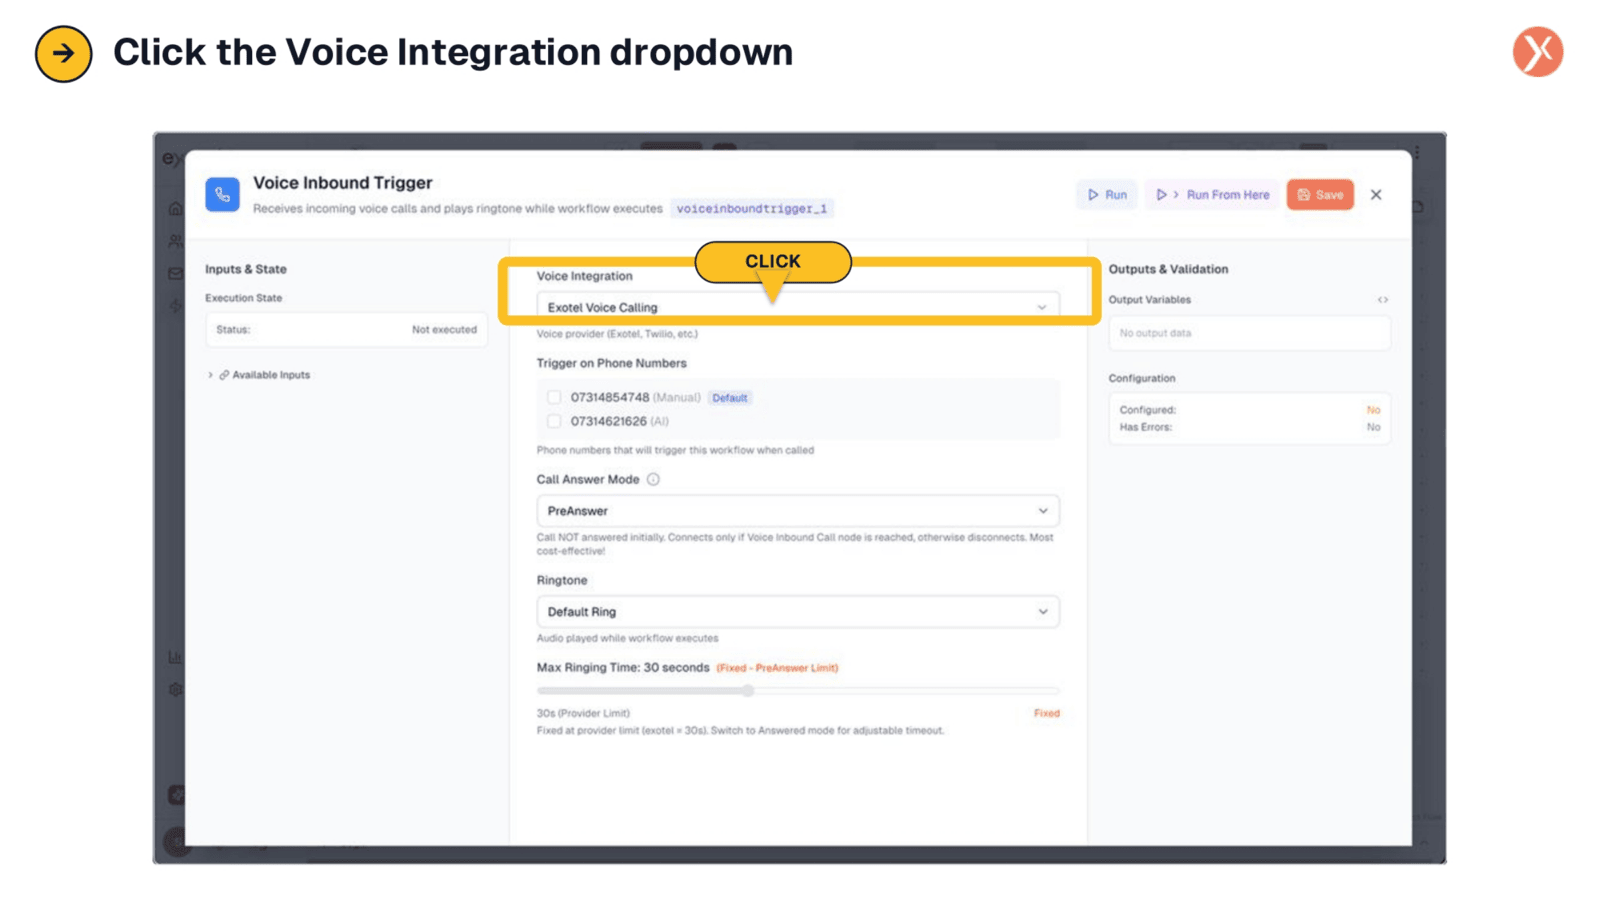The image size is (1600, 900).
Task: Click the Has Errors: No row
Action: [1249, 427]
